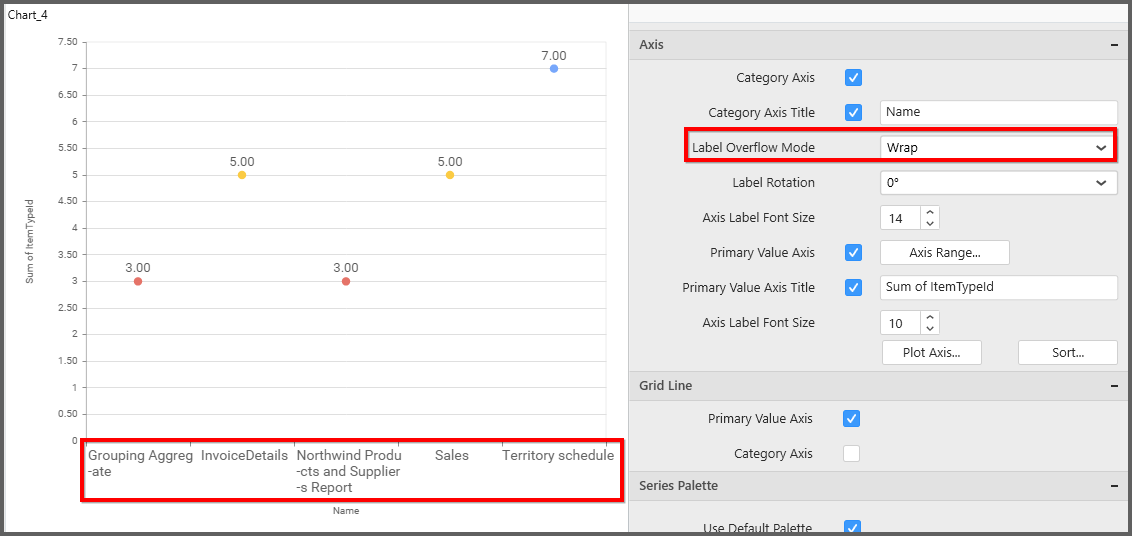Click the Sort... button
The image size is (1132, 536).
tap(1067, 352)
